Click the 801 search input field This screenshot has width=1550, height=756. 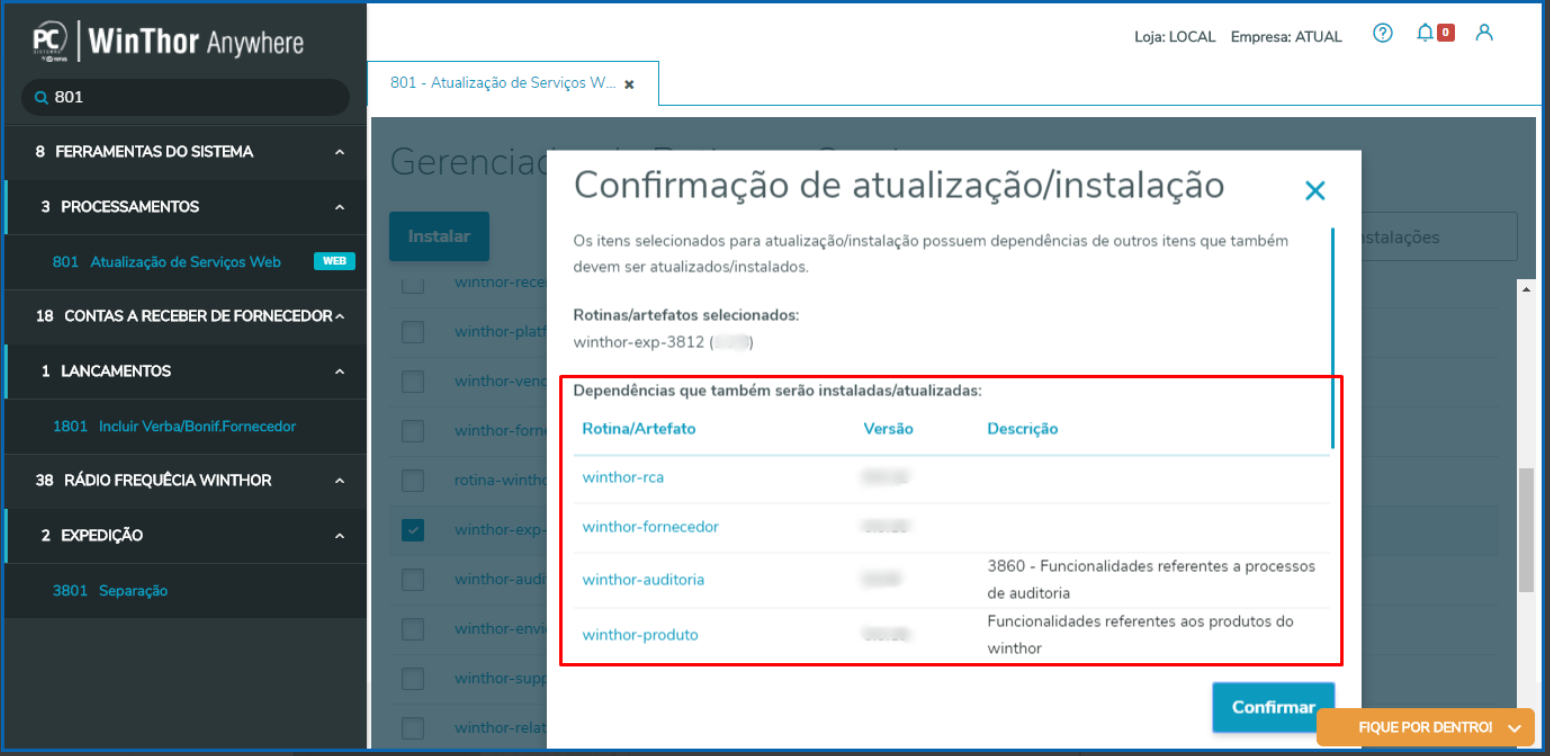pyautogui.click(x=186, y=97)
